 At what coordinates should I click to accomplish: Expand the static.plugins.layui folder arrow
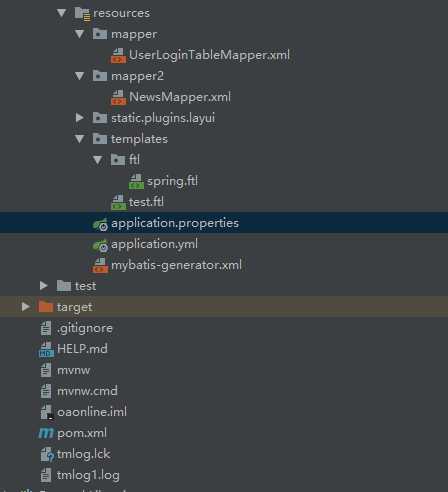79,118
